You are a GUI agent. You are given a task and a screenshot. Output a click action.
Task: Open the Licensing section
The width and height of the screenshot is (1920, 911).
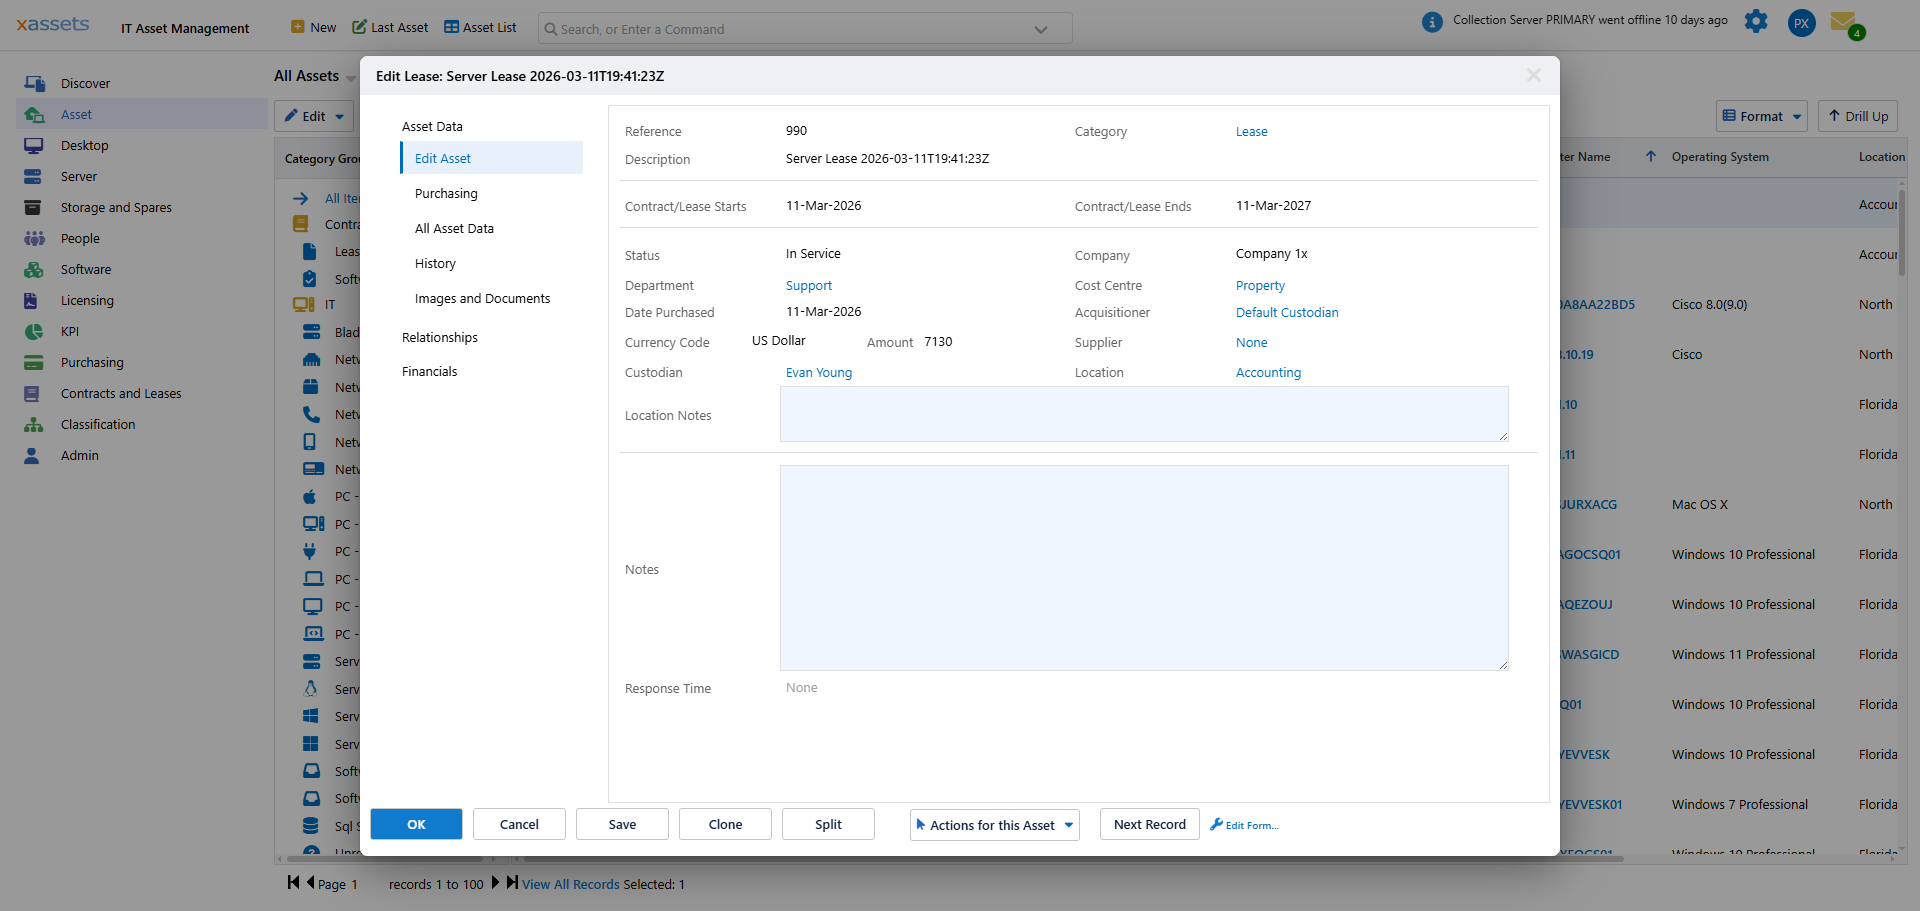[86, 300]
